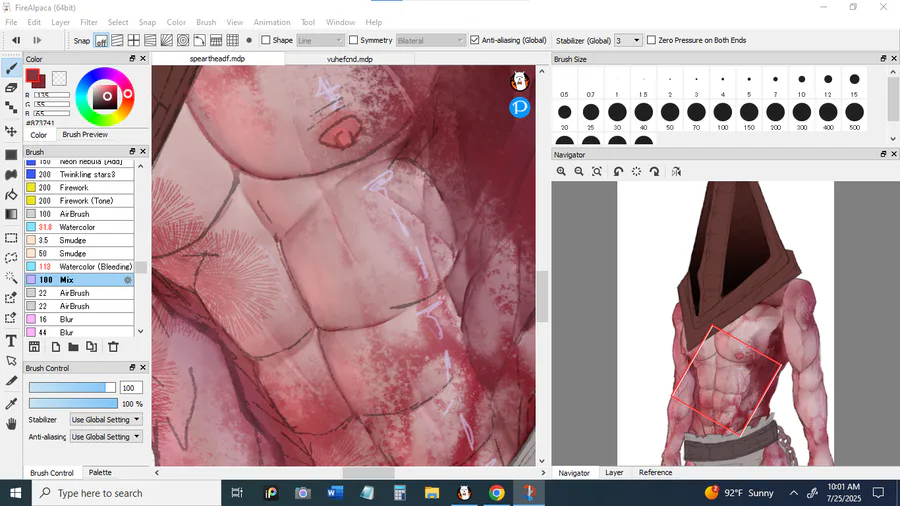Enable the Symmetry checkbox
This screenshot has height=506, width=900.
point(354,40)
